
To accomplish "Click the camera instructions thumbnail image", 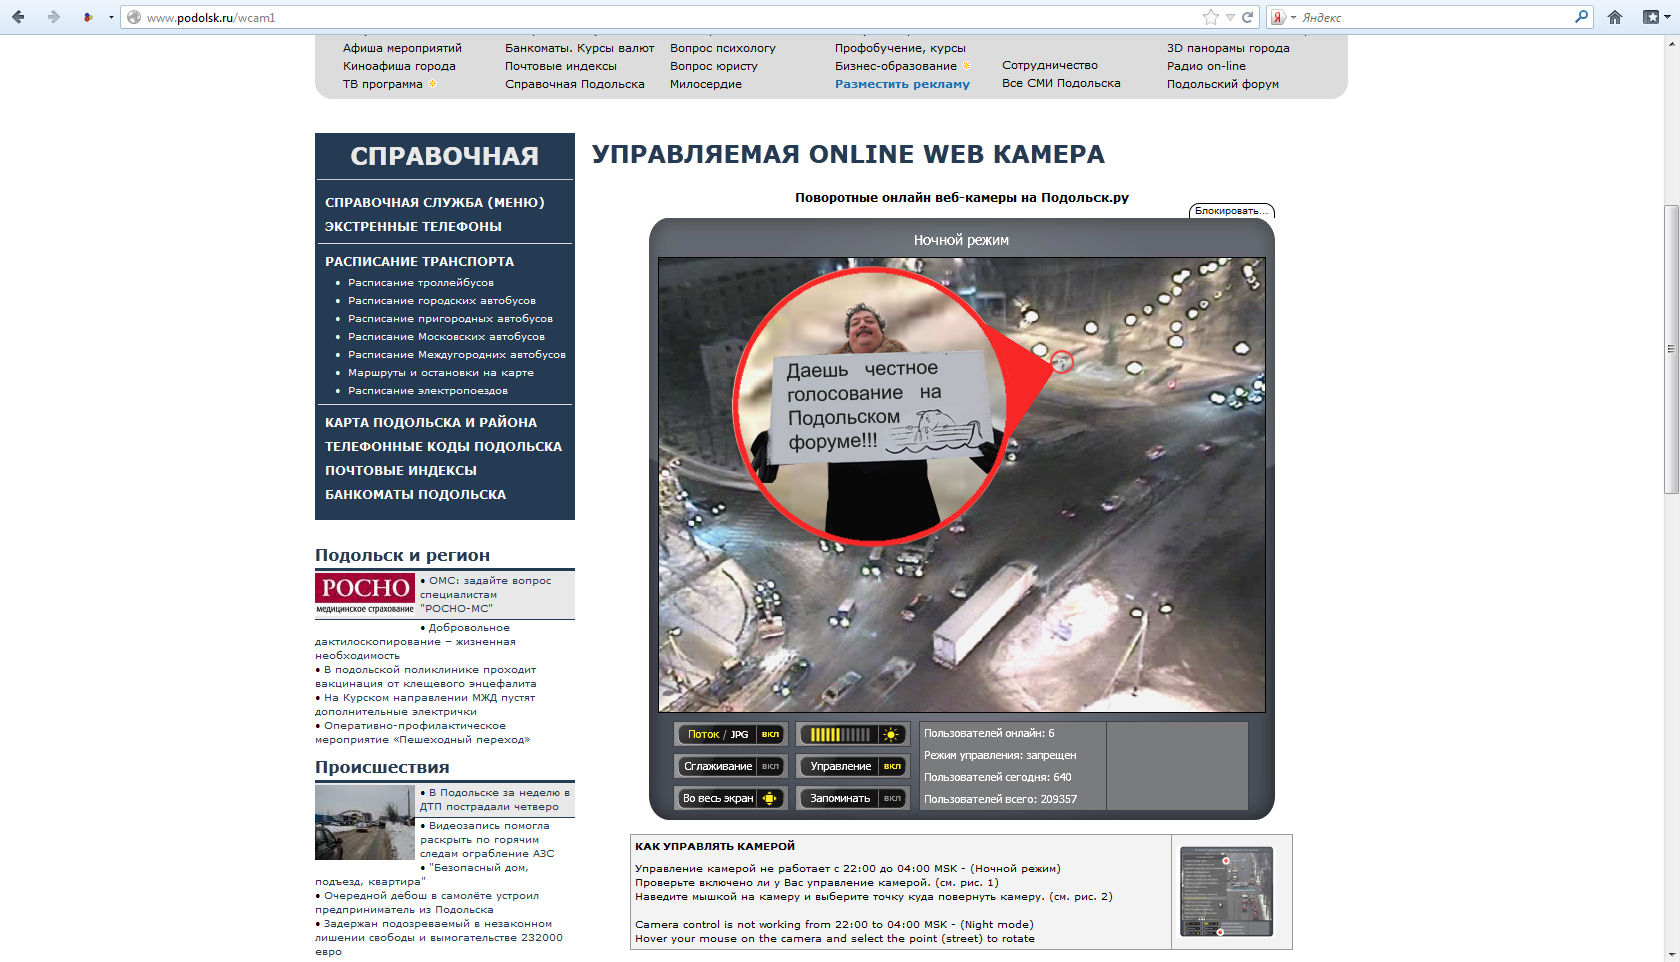I will [1226, 891].
